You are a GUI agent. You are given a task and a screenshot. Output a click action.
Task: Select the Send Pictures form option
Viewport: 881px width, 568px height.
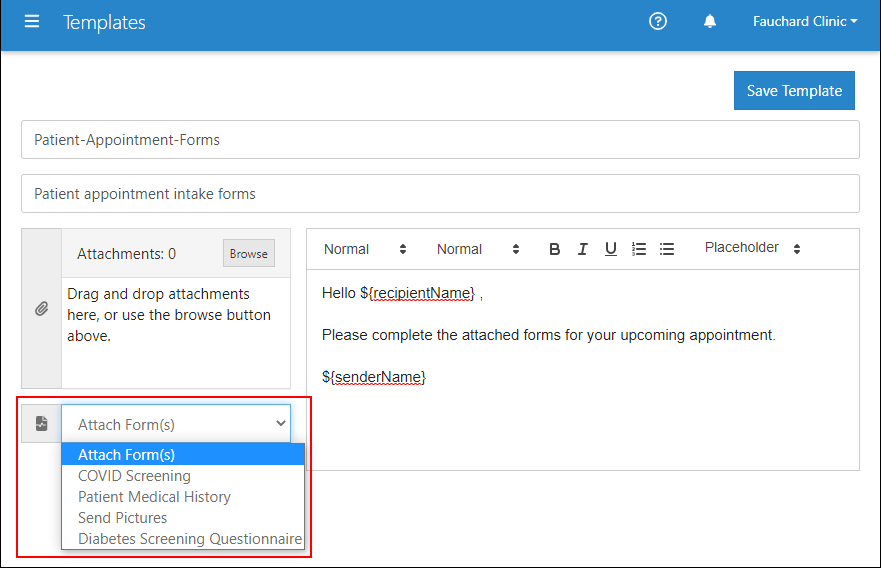(183, 517)
